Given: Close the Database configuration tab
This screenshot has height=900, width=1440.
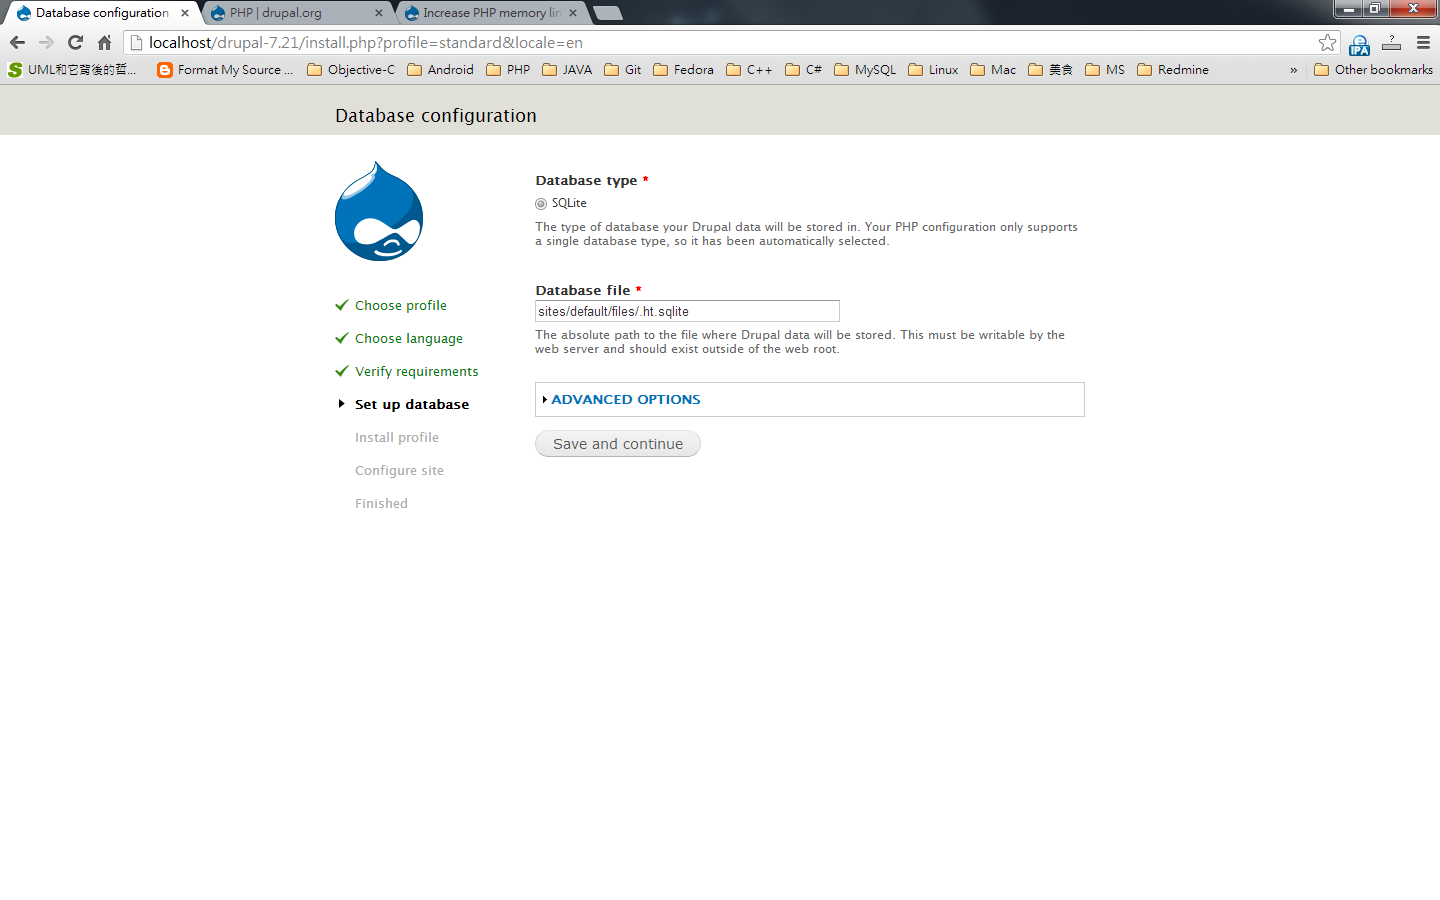Looking at the screenshot, I should pyautogui.click(x=185, y=13).
